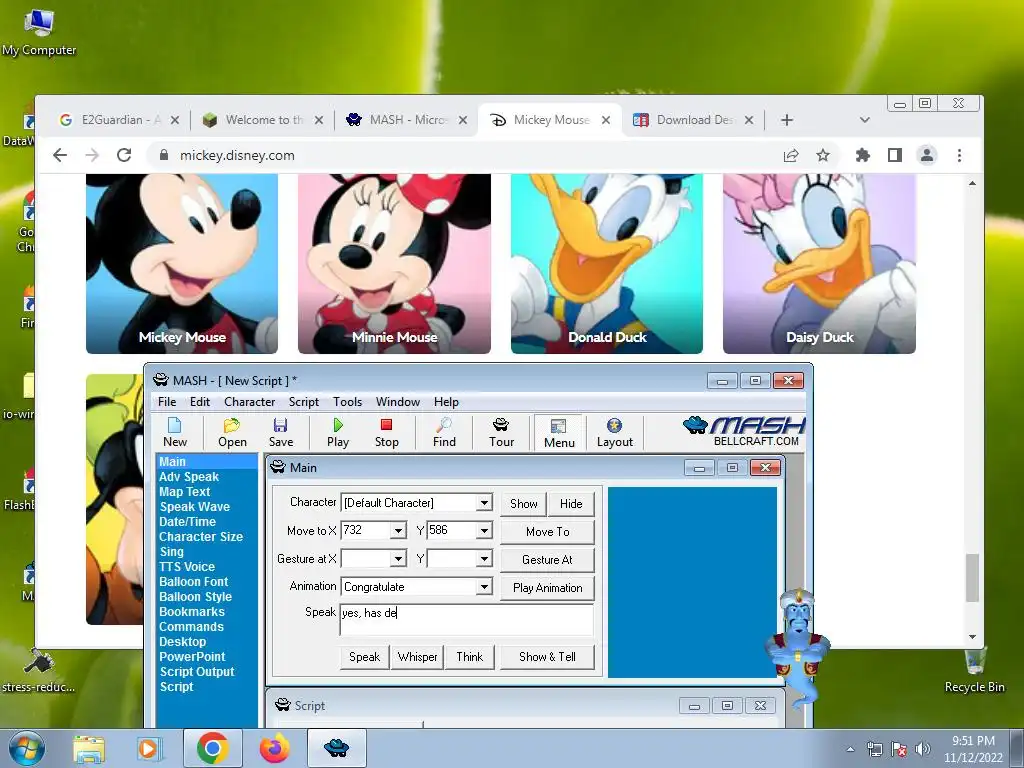The width and height of the screenshot is (1024, 768).
Task: Open the File menu in MASH
Action: coord(167,402)
